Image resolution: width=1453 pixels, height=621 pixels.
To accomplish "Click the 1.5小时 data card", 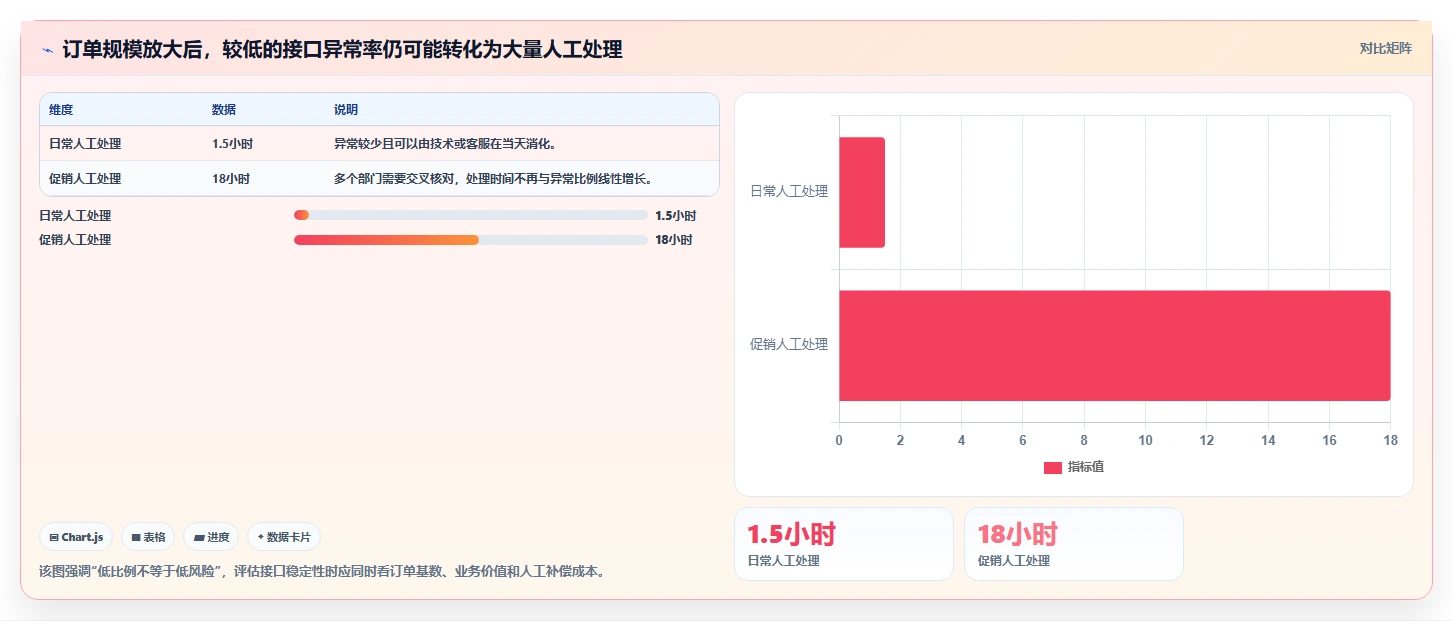I will click(844, 544).
